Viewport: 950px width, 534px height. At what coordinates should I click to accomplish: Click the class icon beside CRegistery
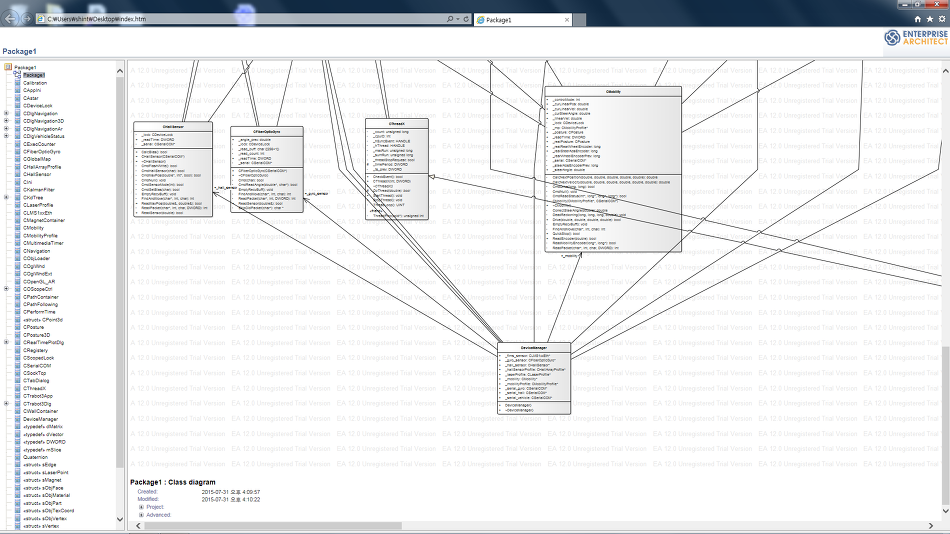click(x=18, y=350)
